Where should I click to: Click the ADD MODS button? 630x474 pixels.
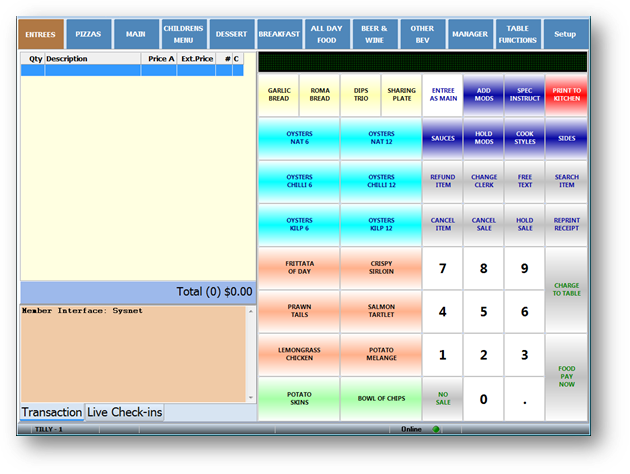point(483,95)
